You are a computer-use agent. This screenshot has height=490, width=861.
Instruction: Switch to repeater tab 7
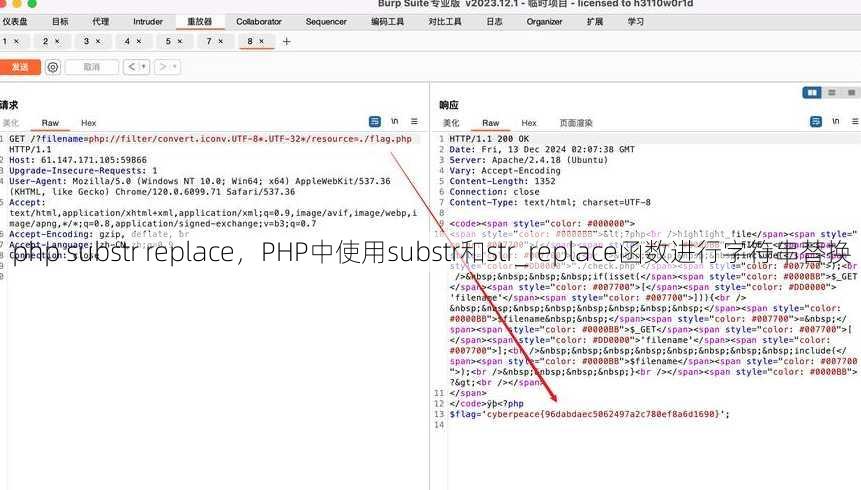(209, 41)
